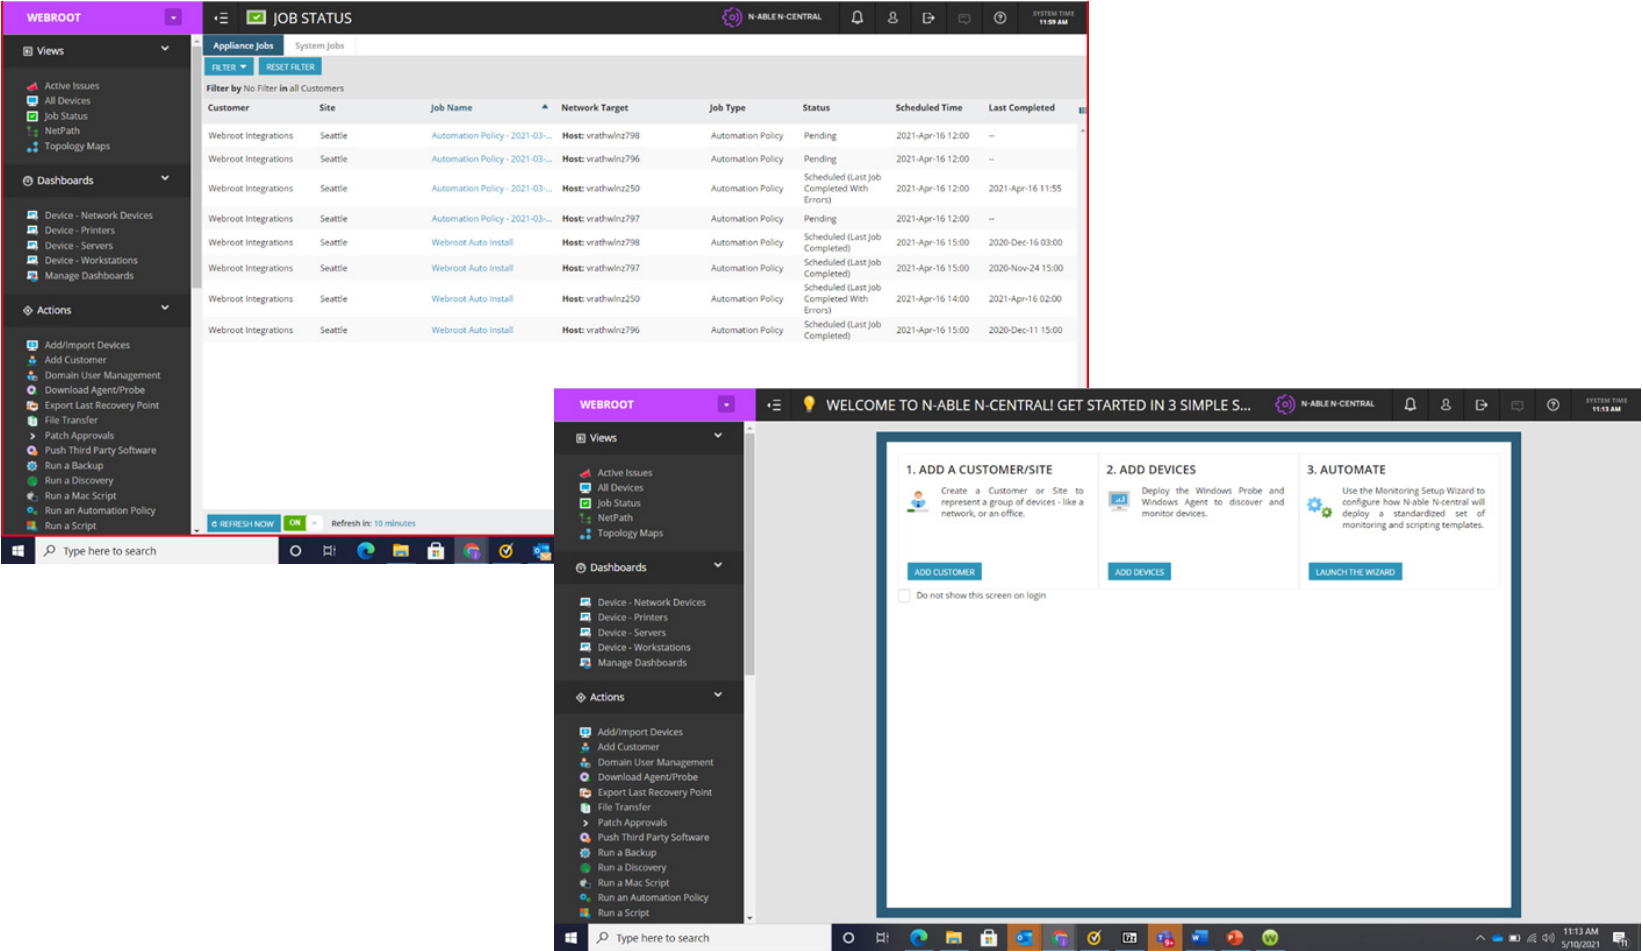This screenshot has width=1643, height=951.
Task: Sort by the Scheduled Time column header
Action: coord(929,108)
